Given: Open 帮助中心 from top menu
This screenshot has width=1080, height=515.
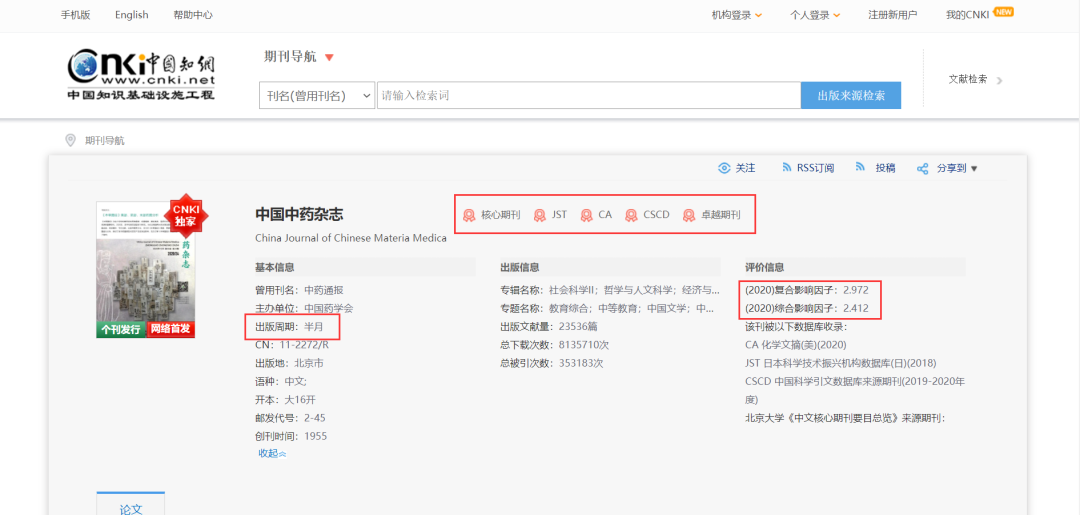Looking at the screenshot, I should click(x=193, y=14).
